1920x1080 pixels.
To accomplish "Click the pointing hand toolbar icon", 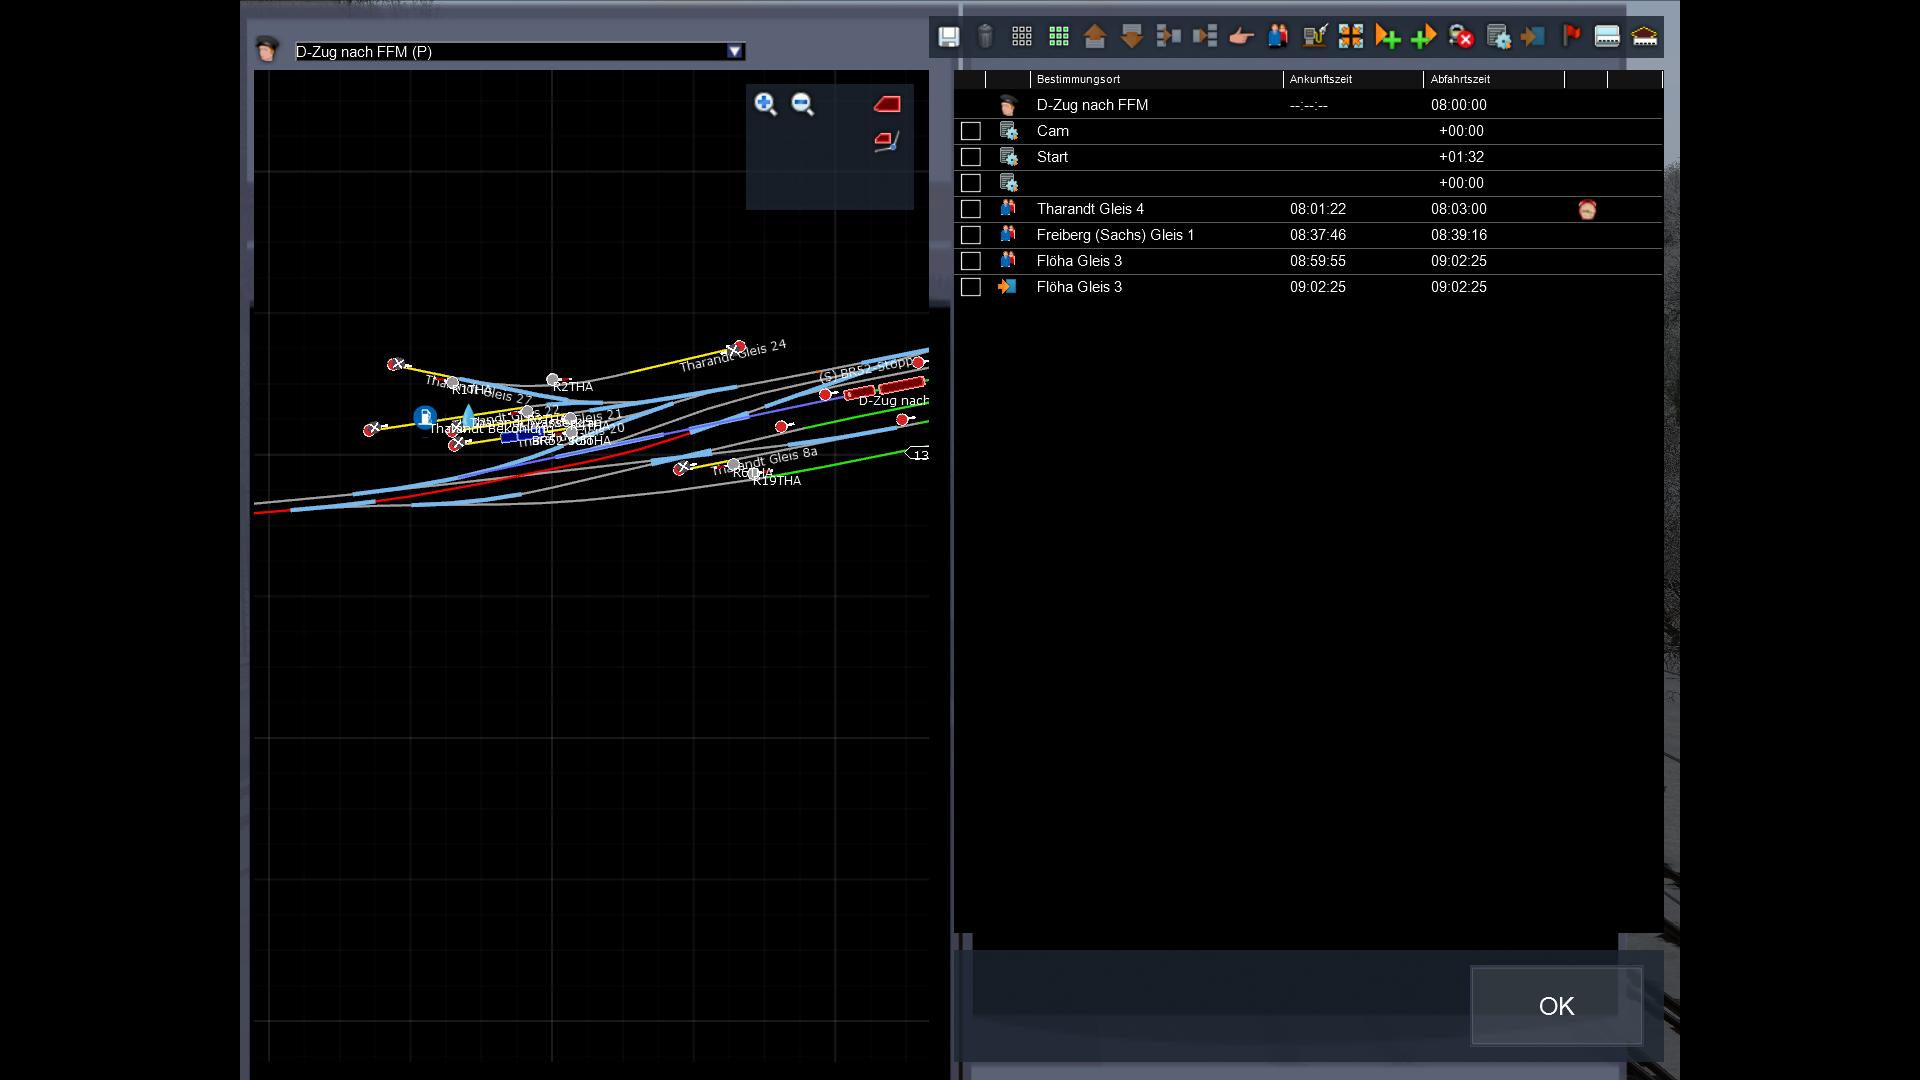I will tap(1241, 37).
